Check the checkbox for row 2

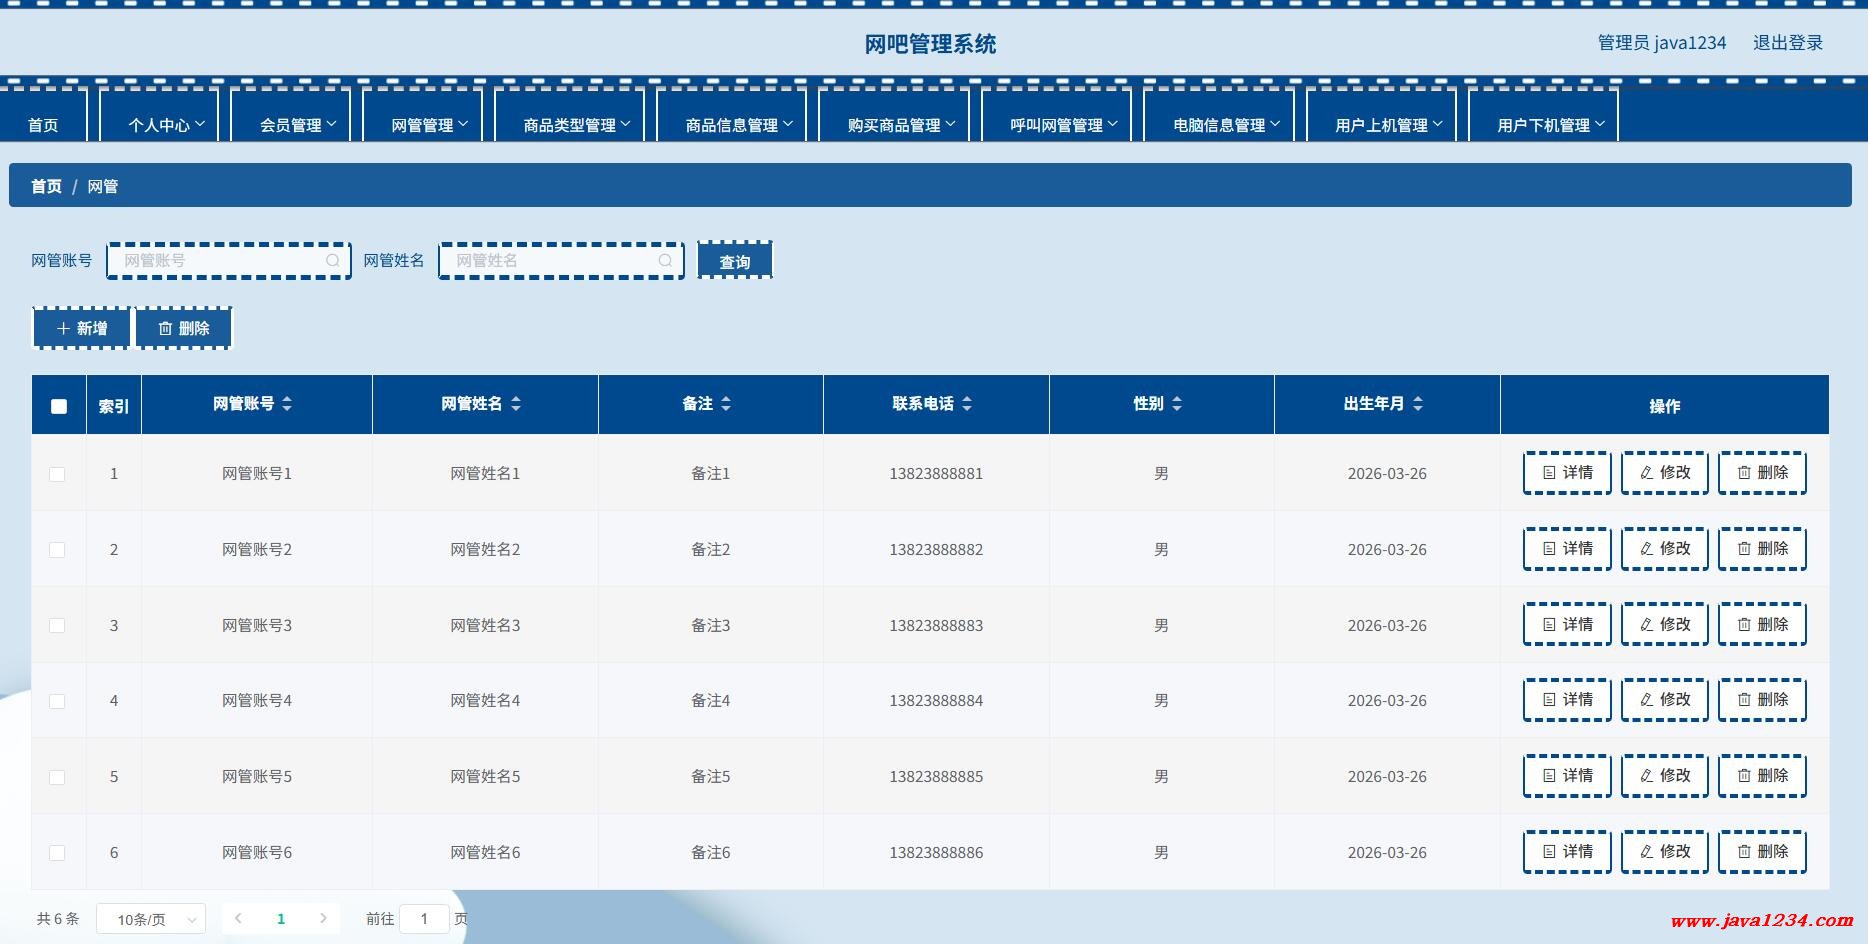pos(57,550)
